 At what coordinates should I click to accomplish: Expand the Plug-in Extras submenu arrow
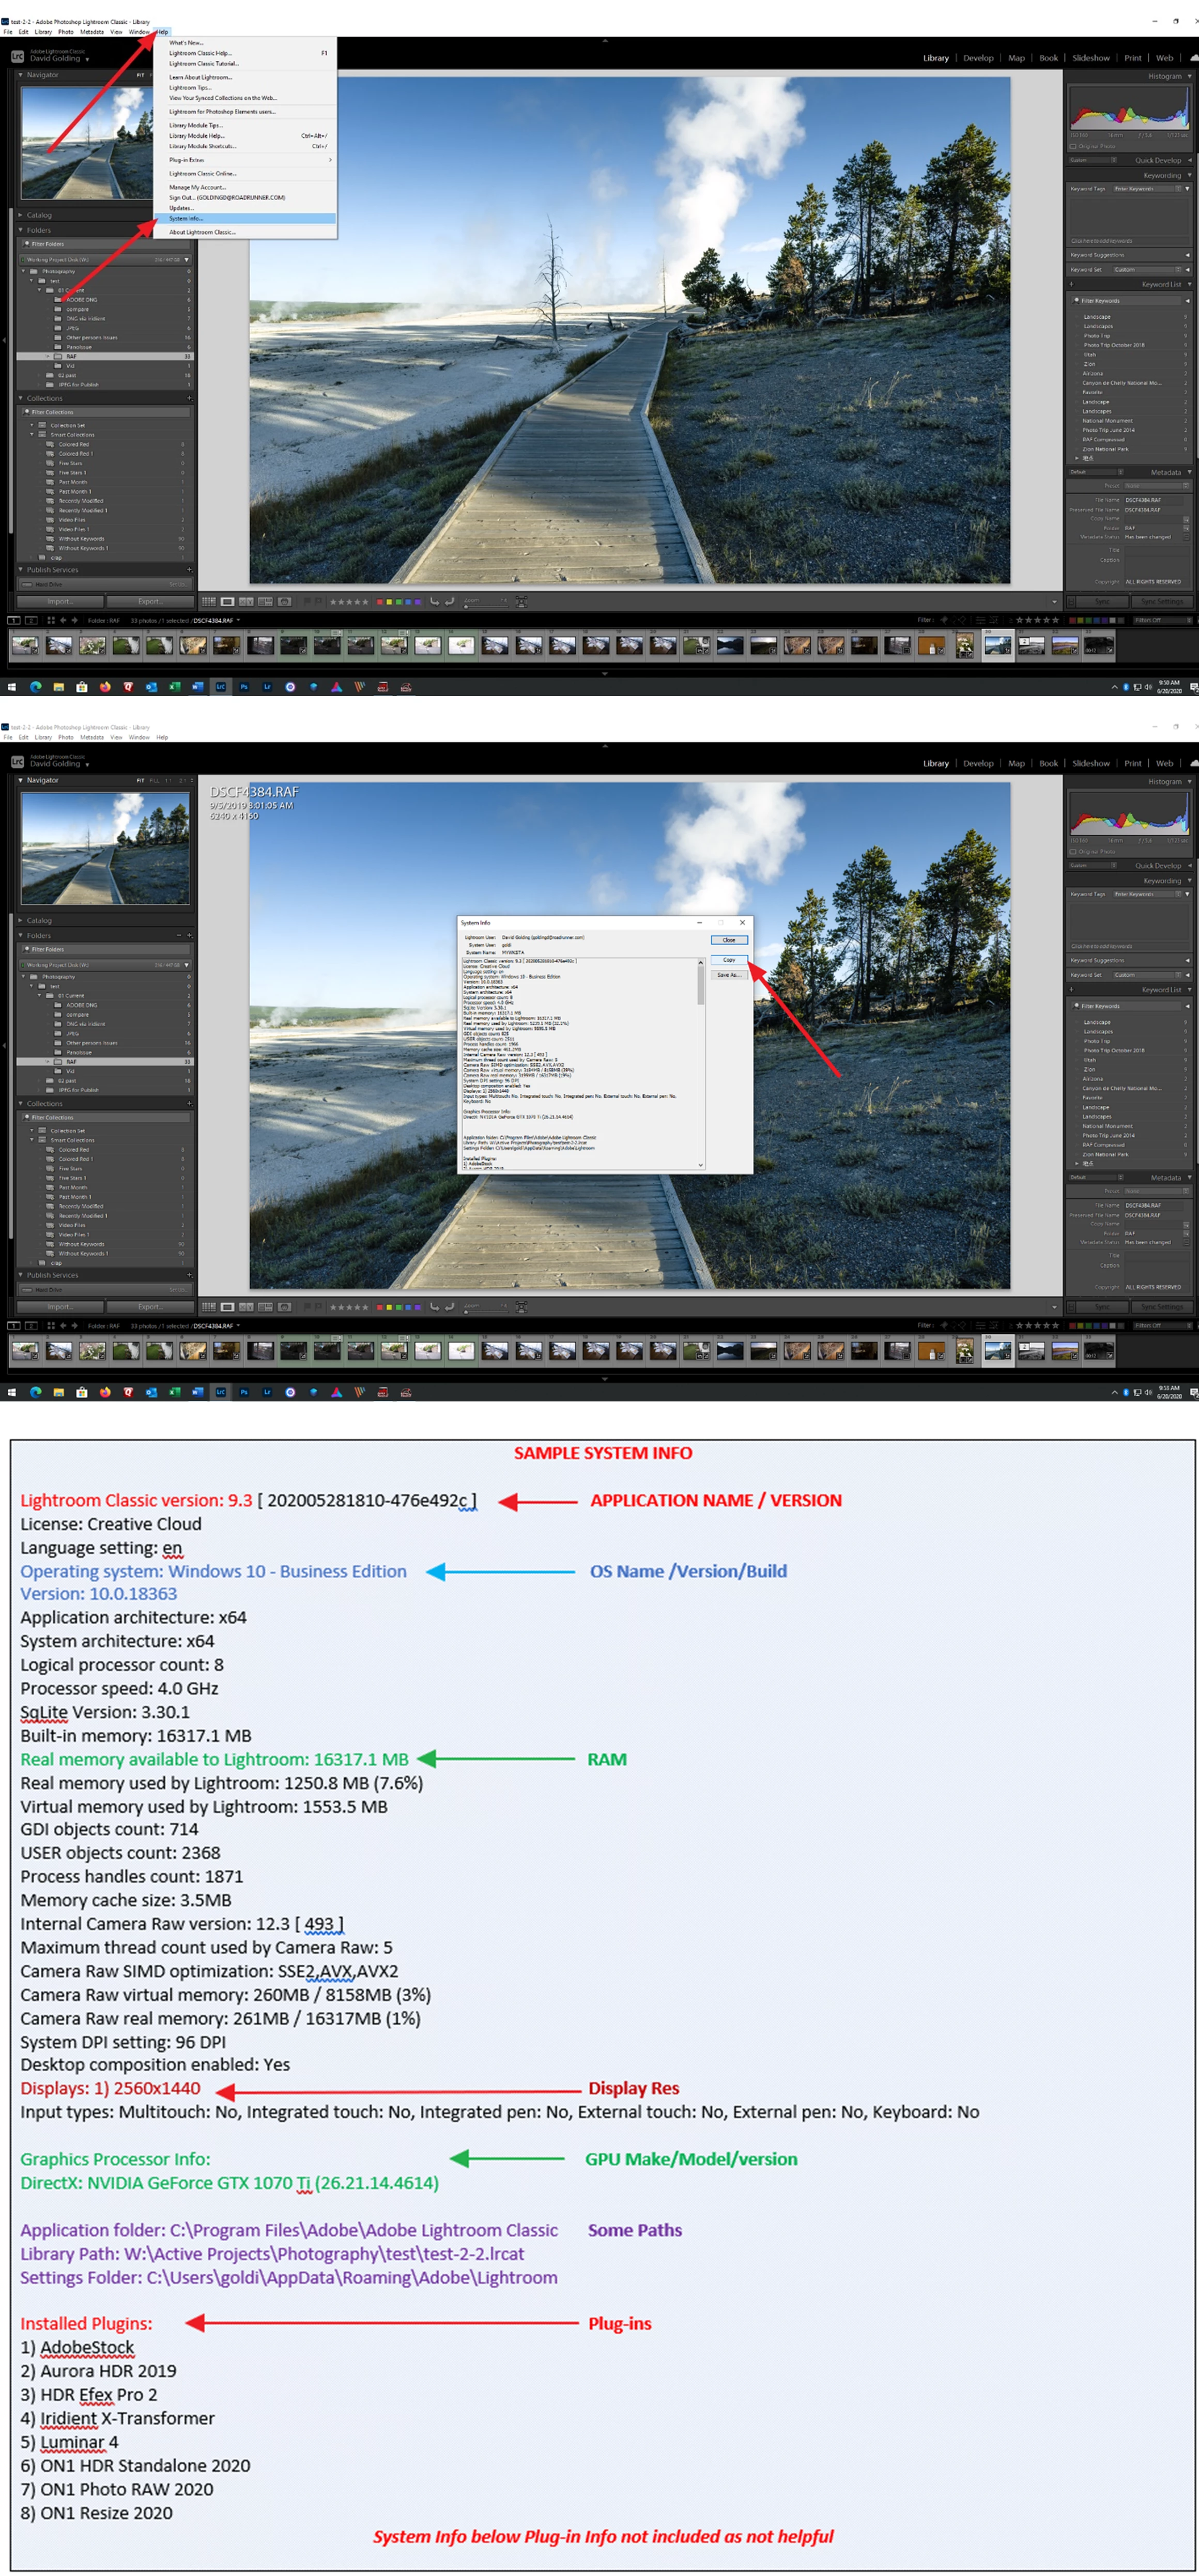coord(330,160)
